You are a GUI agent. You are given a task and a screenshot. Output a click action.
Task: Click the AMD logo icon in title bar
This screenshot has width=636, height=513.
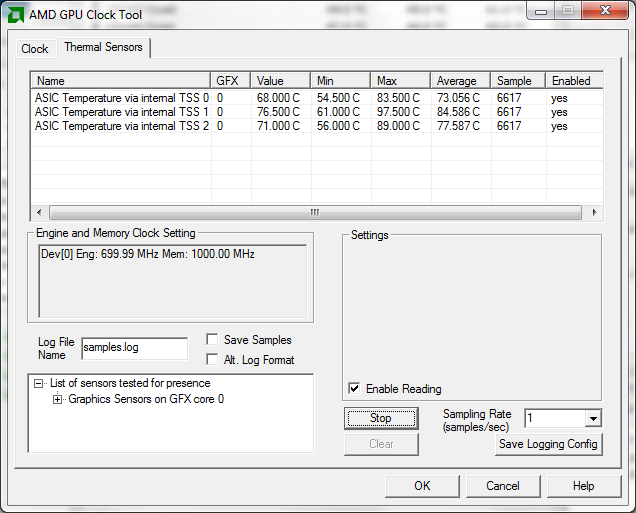pos(15,15)
